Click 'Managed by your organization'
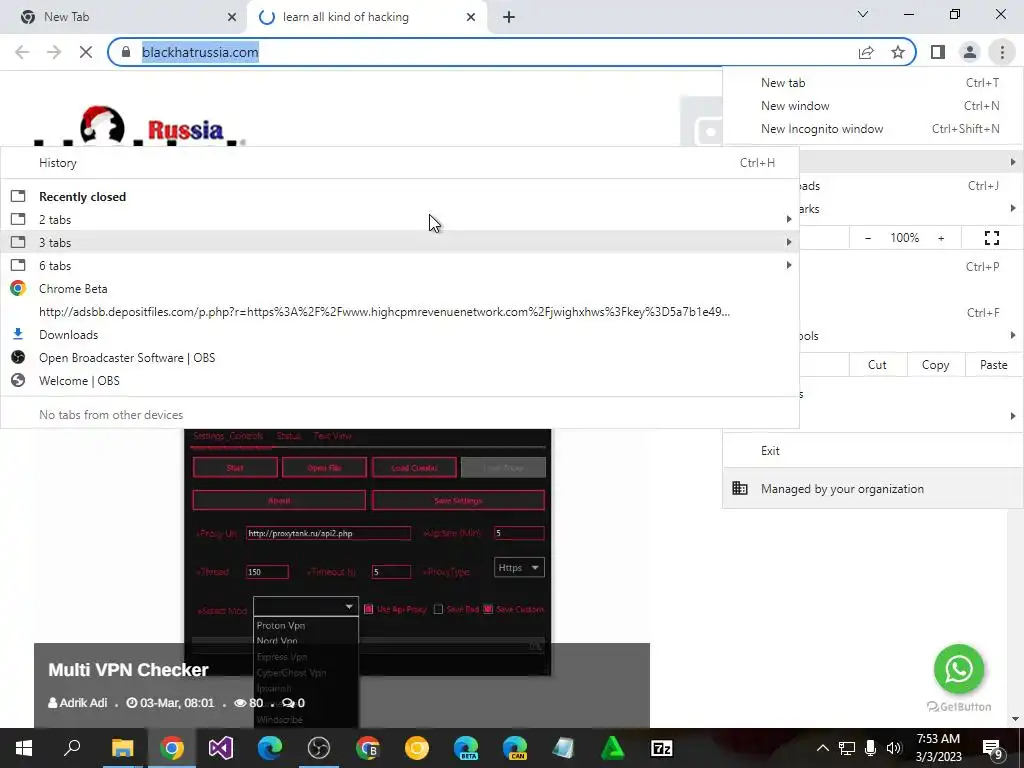This screenshot has width=1024, height=768. 873,488
